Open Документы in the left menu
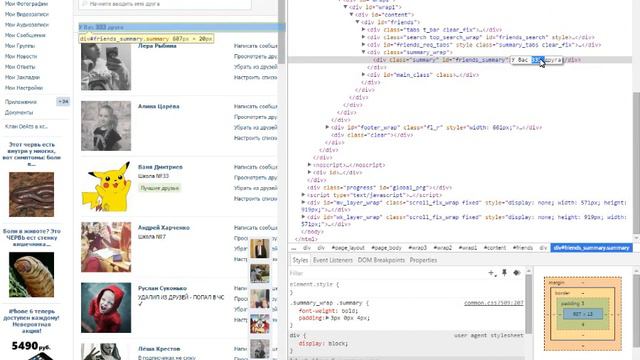Screen dimensions: 640x360 pos(19,112)
